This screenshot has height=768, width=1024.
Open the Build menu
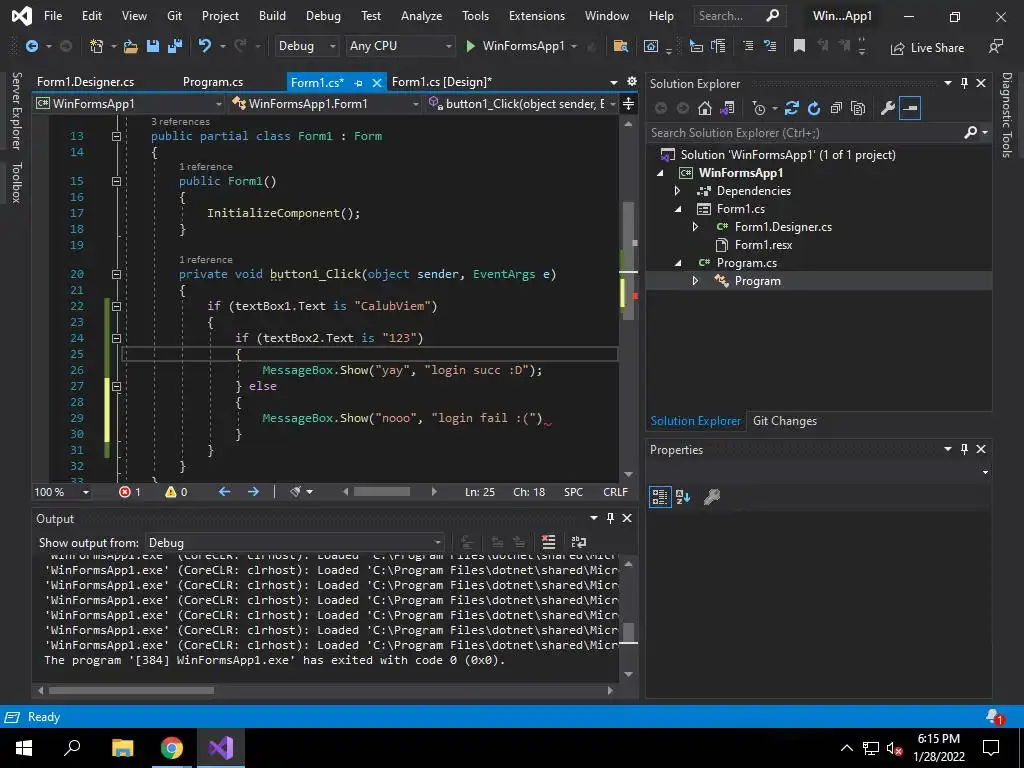click(x=272, y=16)
